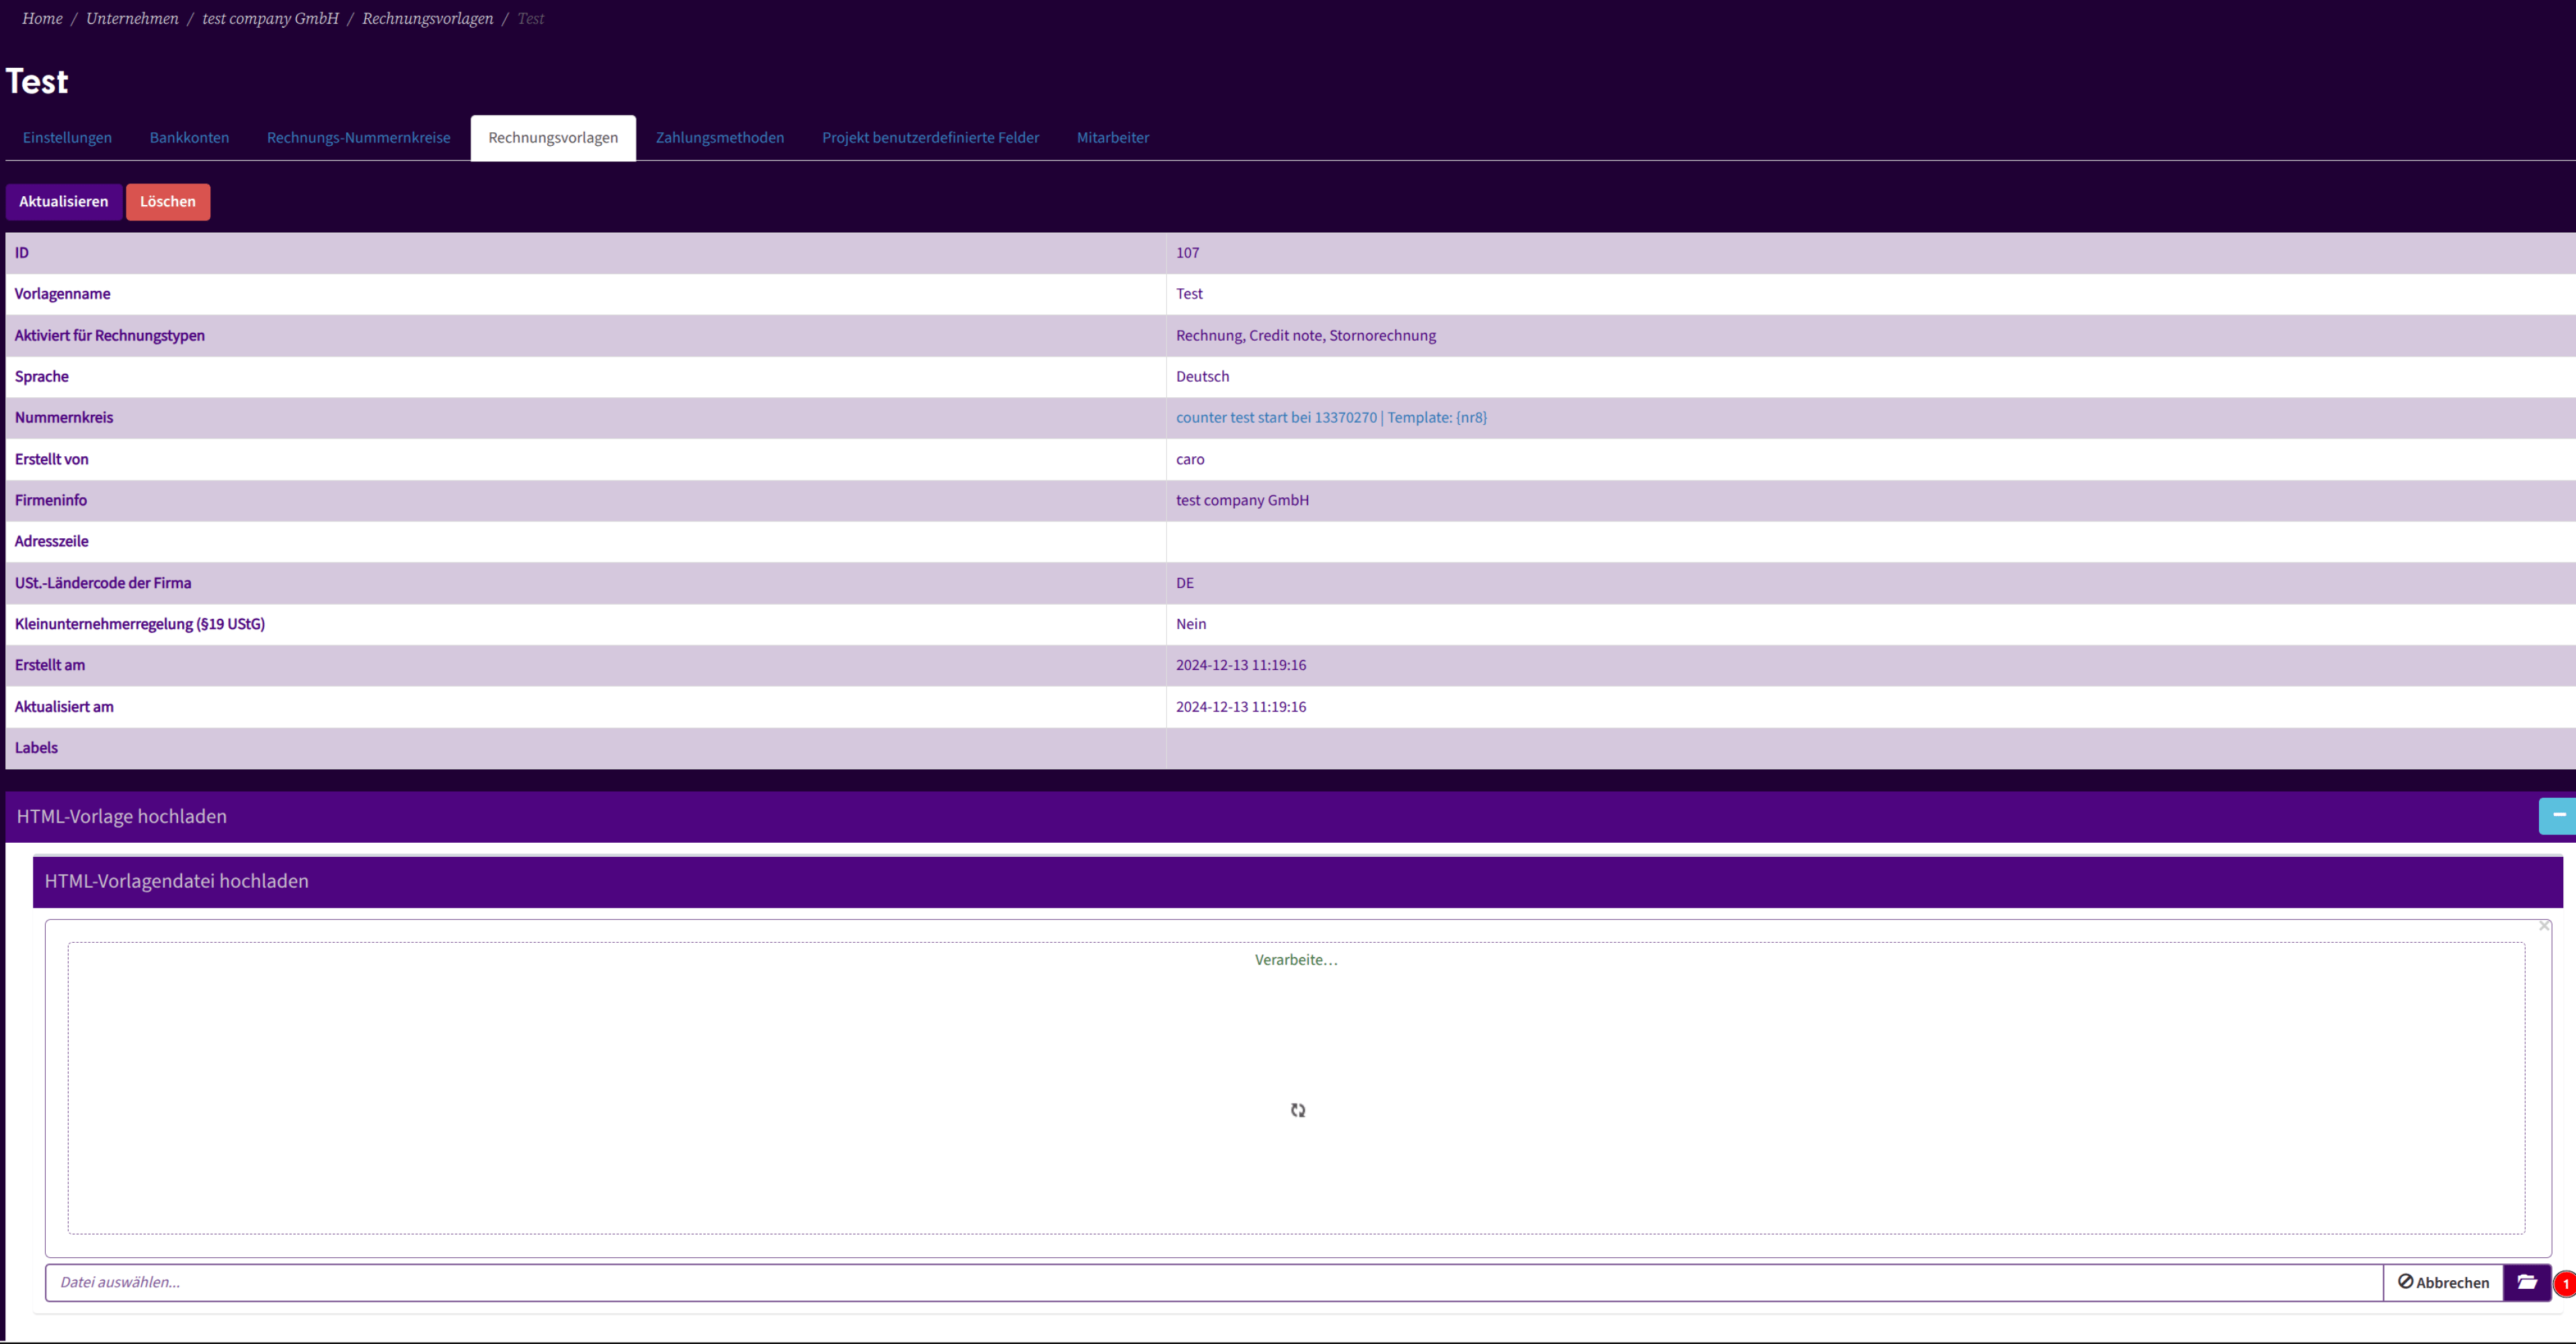Switch to the Bankkonten tab
This screenshot has height=1344, width=2576.
click(189, 138)
